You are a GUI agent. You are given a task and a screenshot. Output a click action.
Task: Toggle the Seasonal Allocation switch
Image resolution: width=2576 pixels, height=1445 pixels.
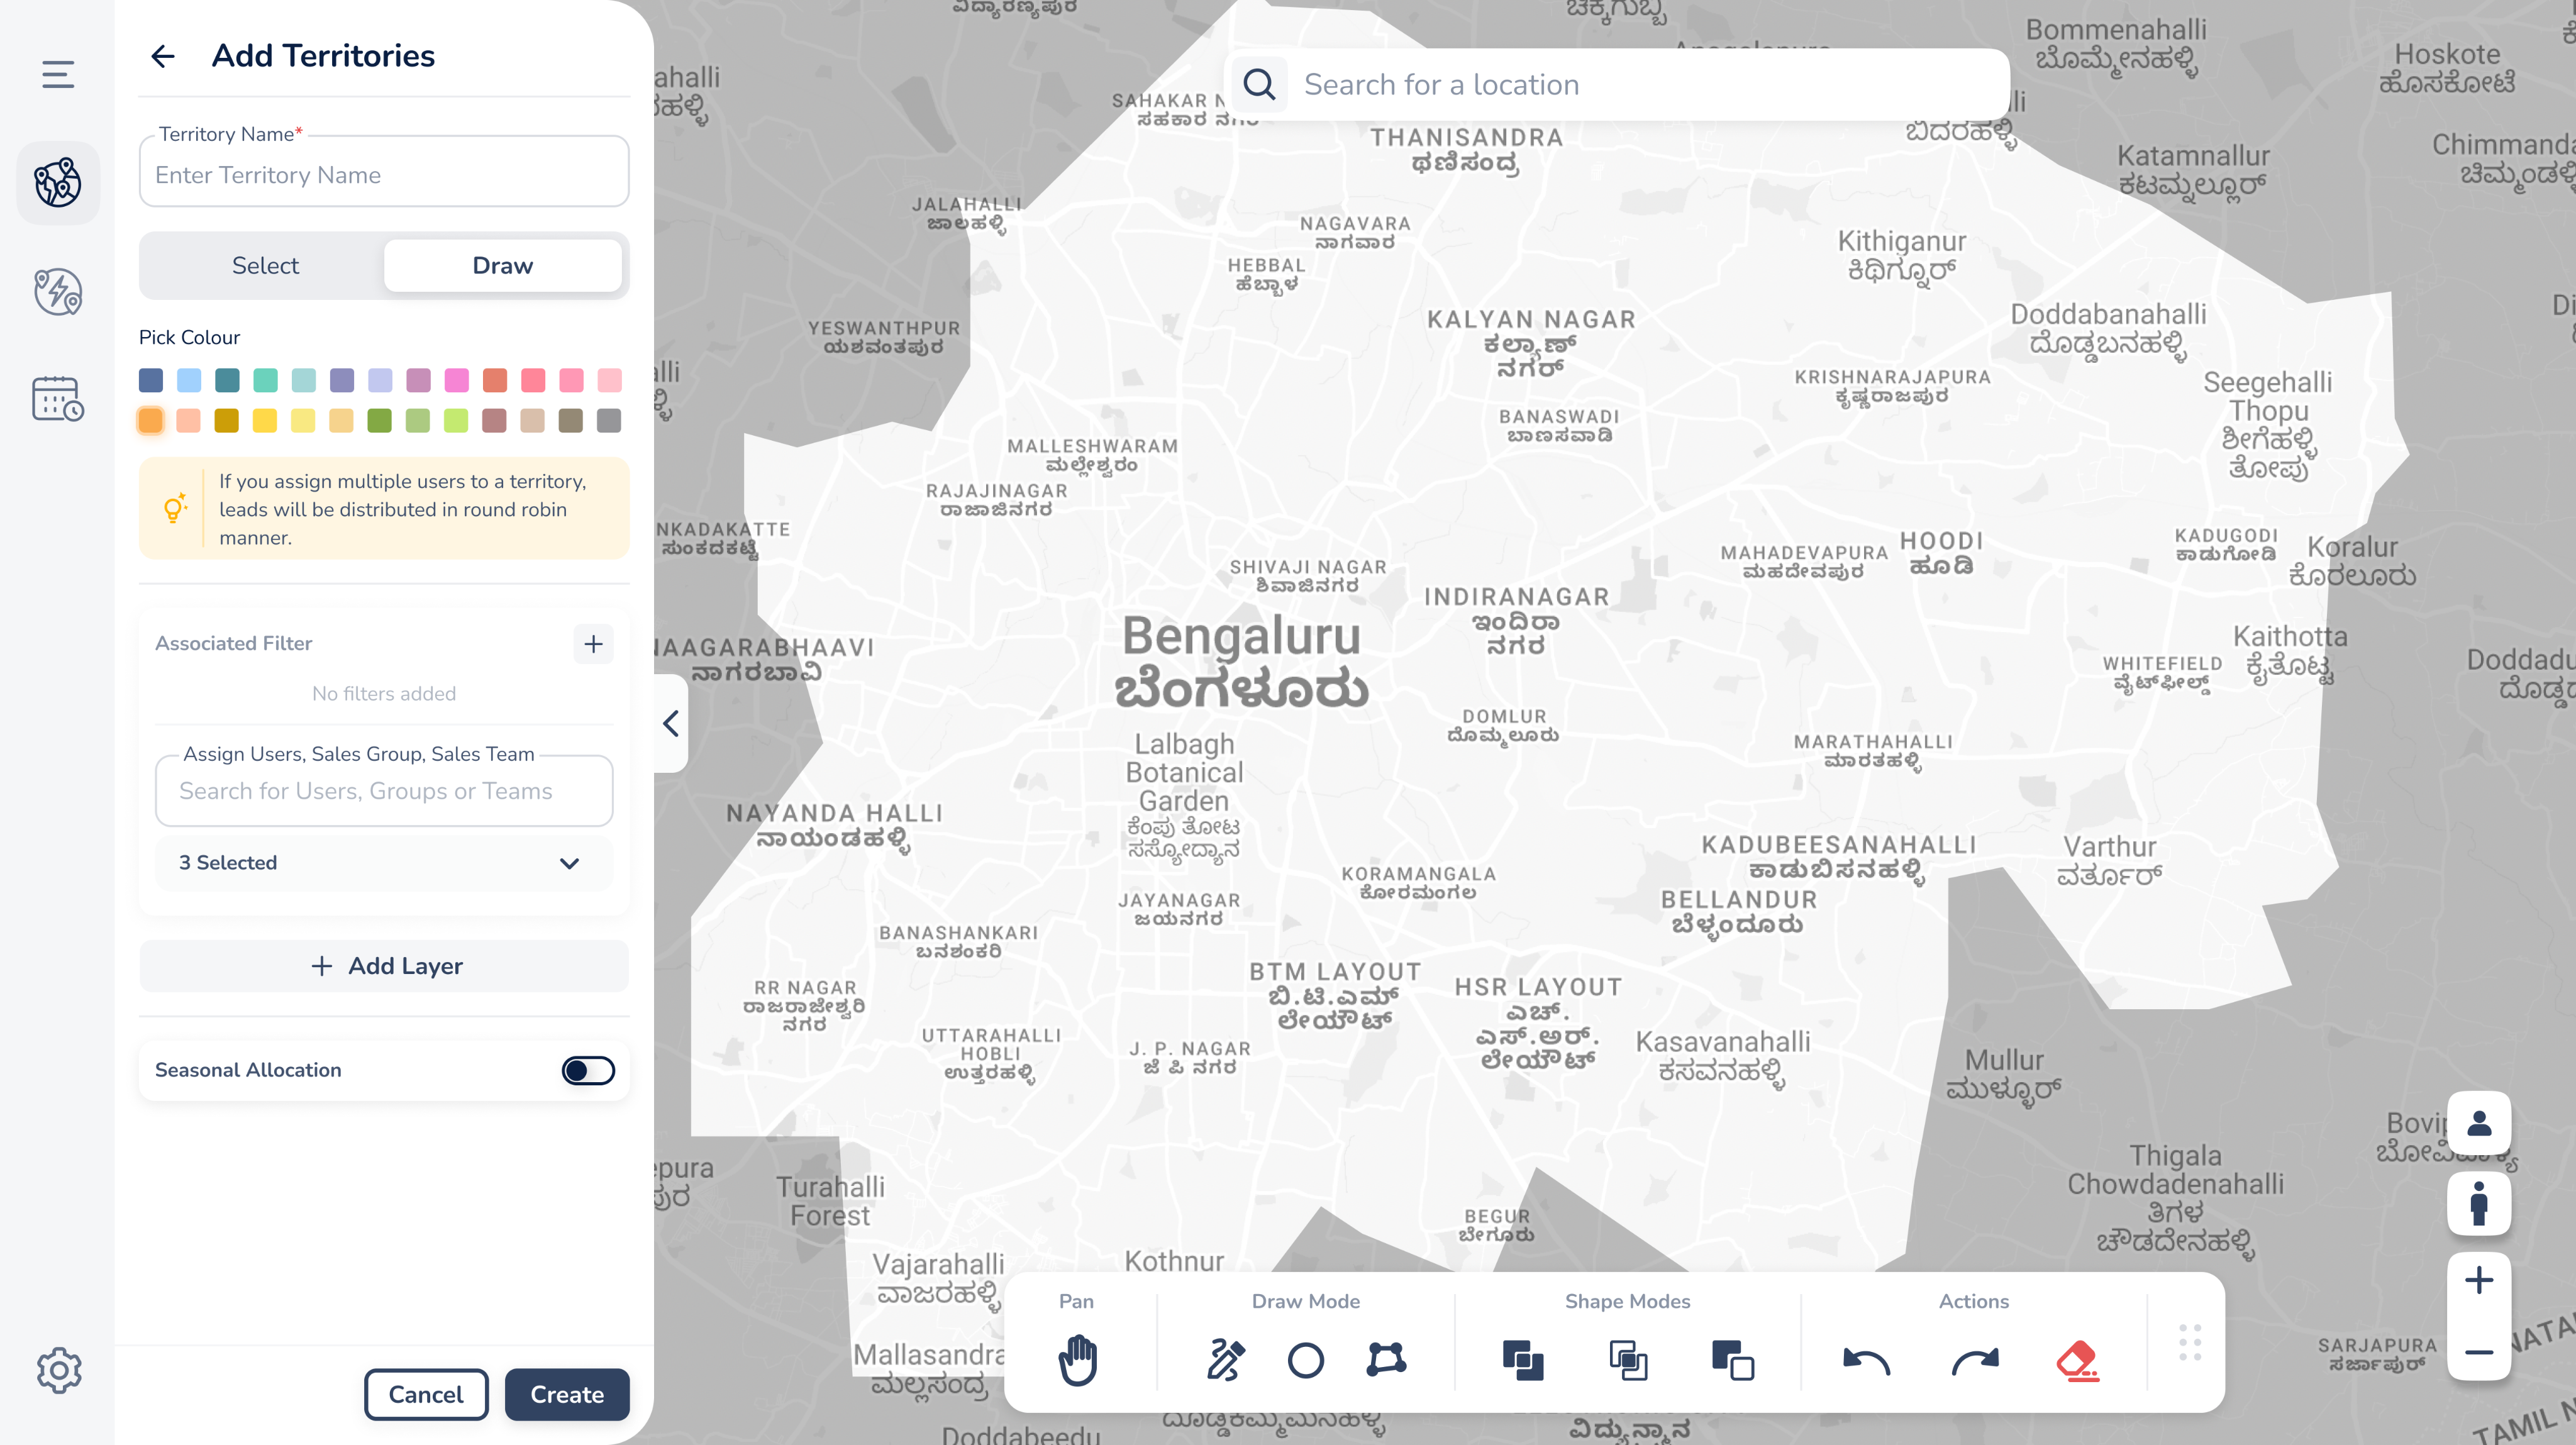[x=588, y=1070]
